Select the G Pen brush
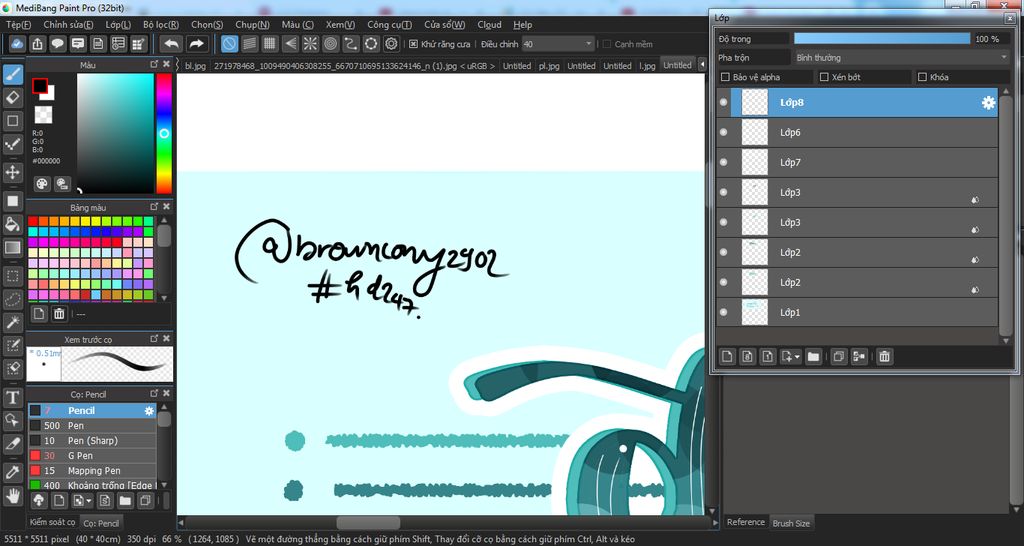 (92, 456)
